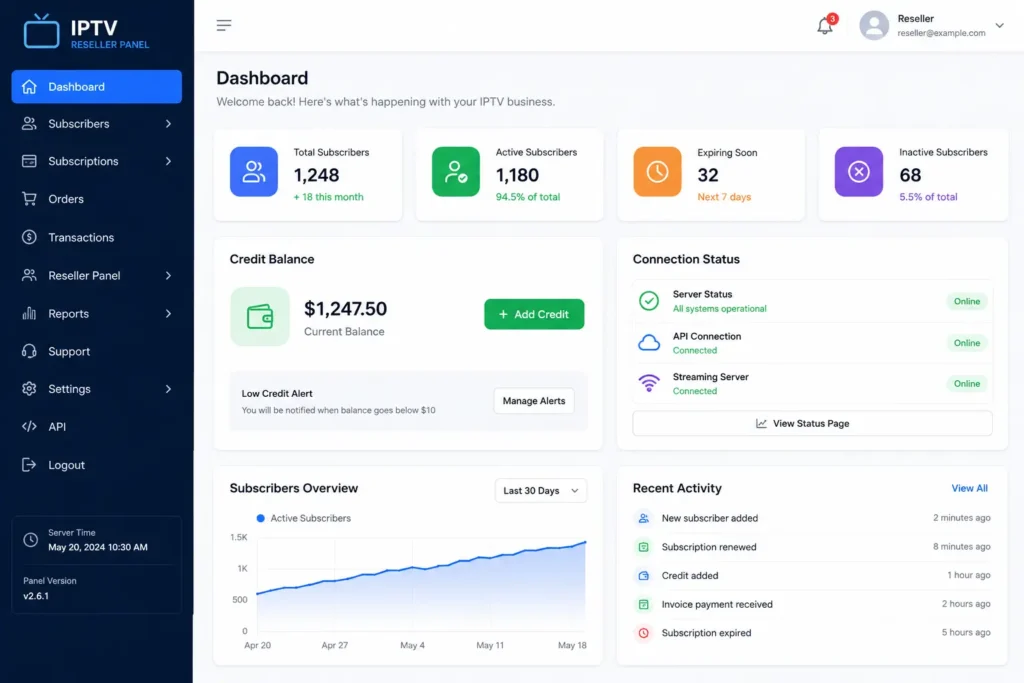Click 'May 20, 2024 10:30 AM' server time
Viewport: 1024px width, 683px height.
click(98, 547)
